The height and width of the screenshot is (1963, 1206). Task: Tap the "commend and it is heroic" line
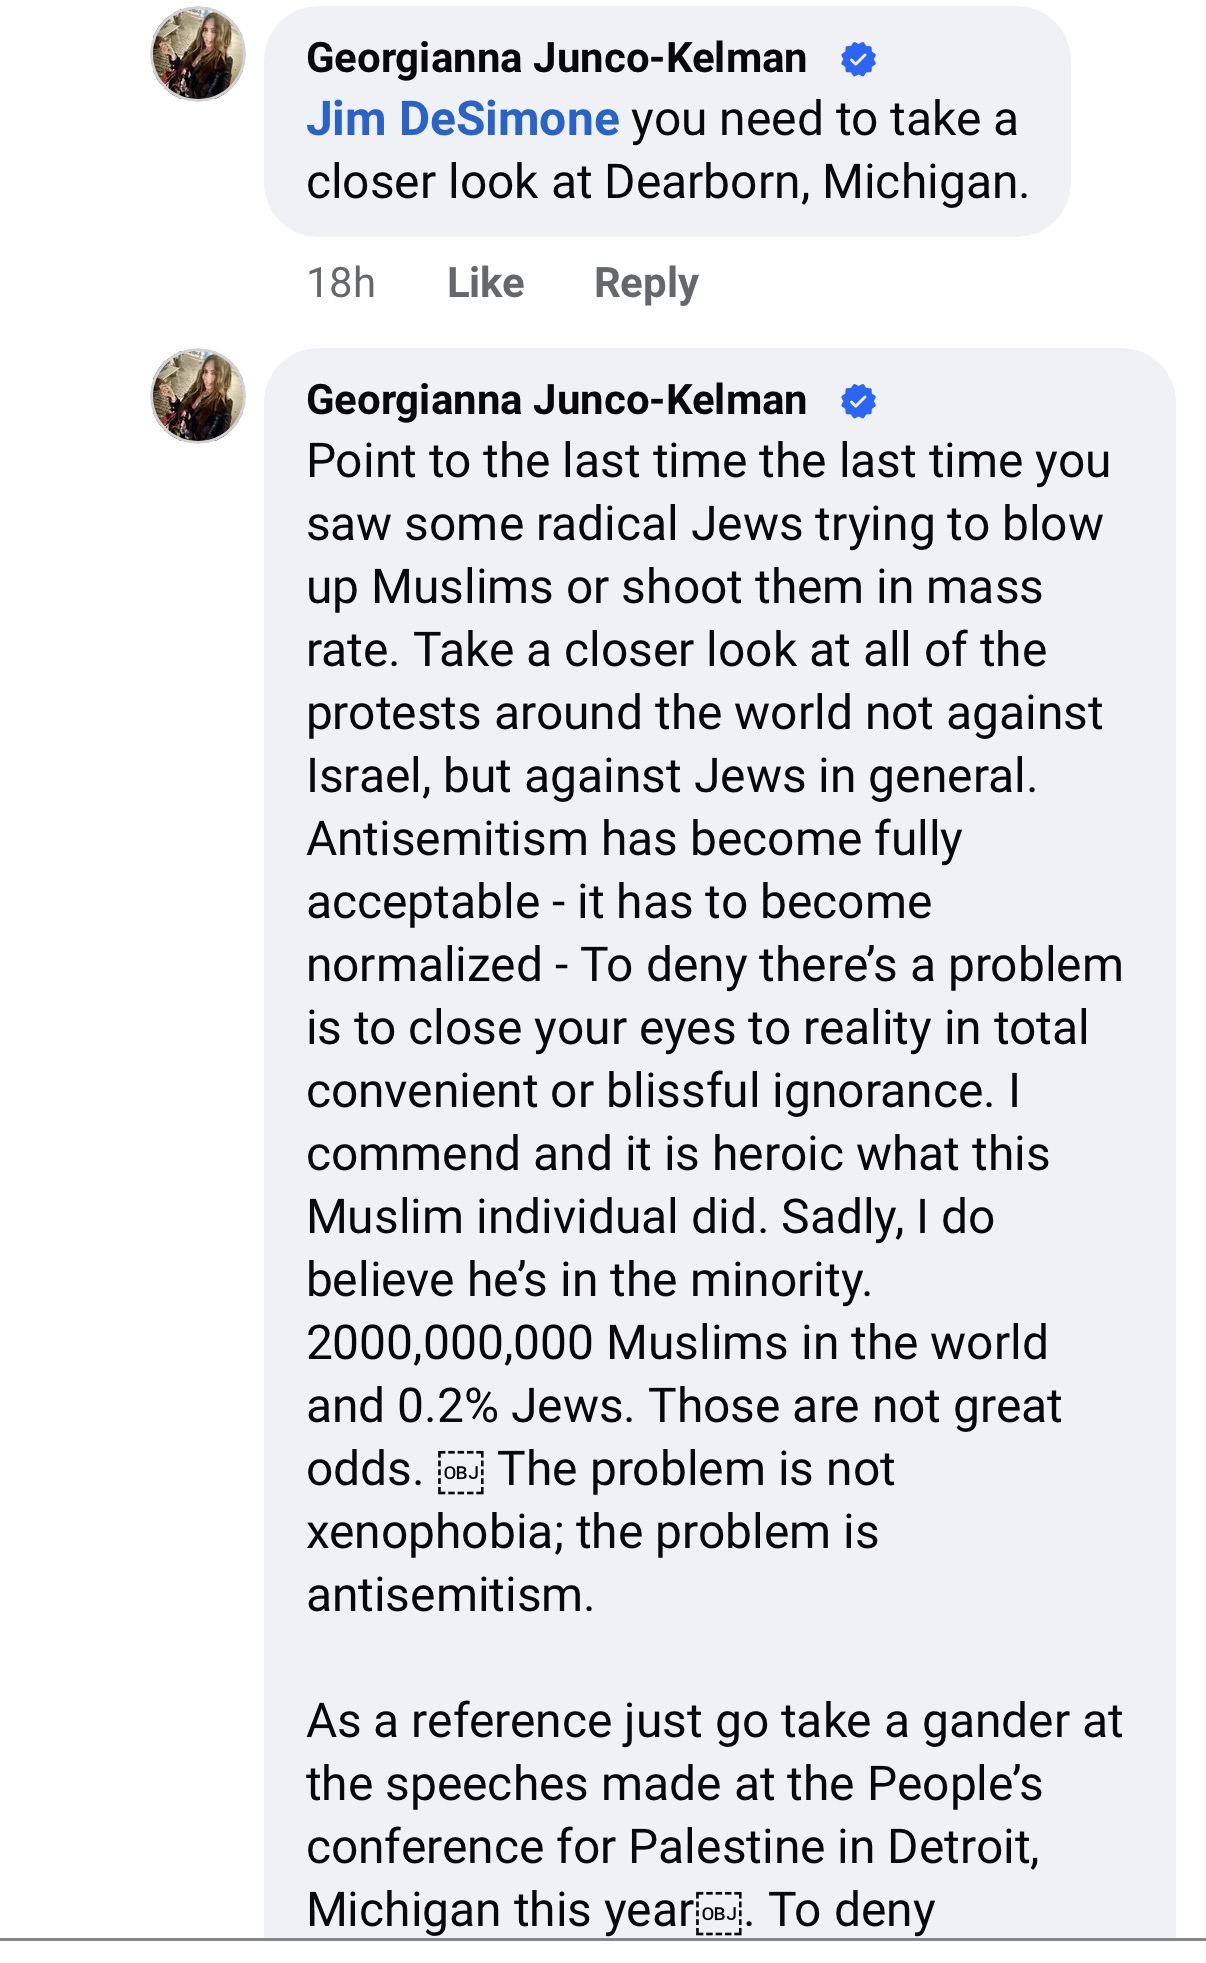(x=678, y=1154)
